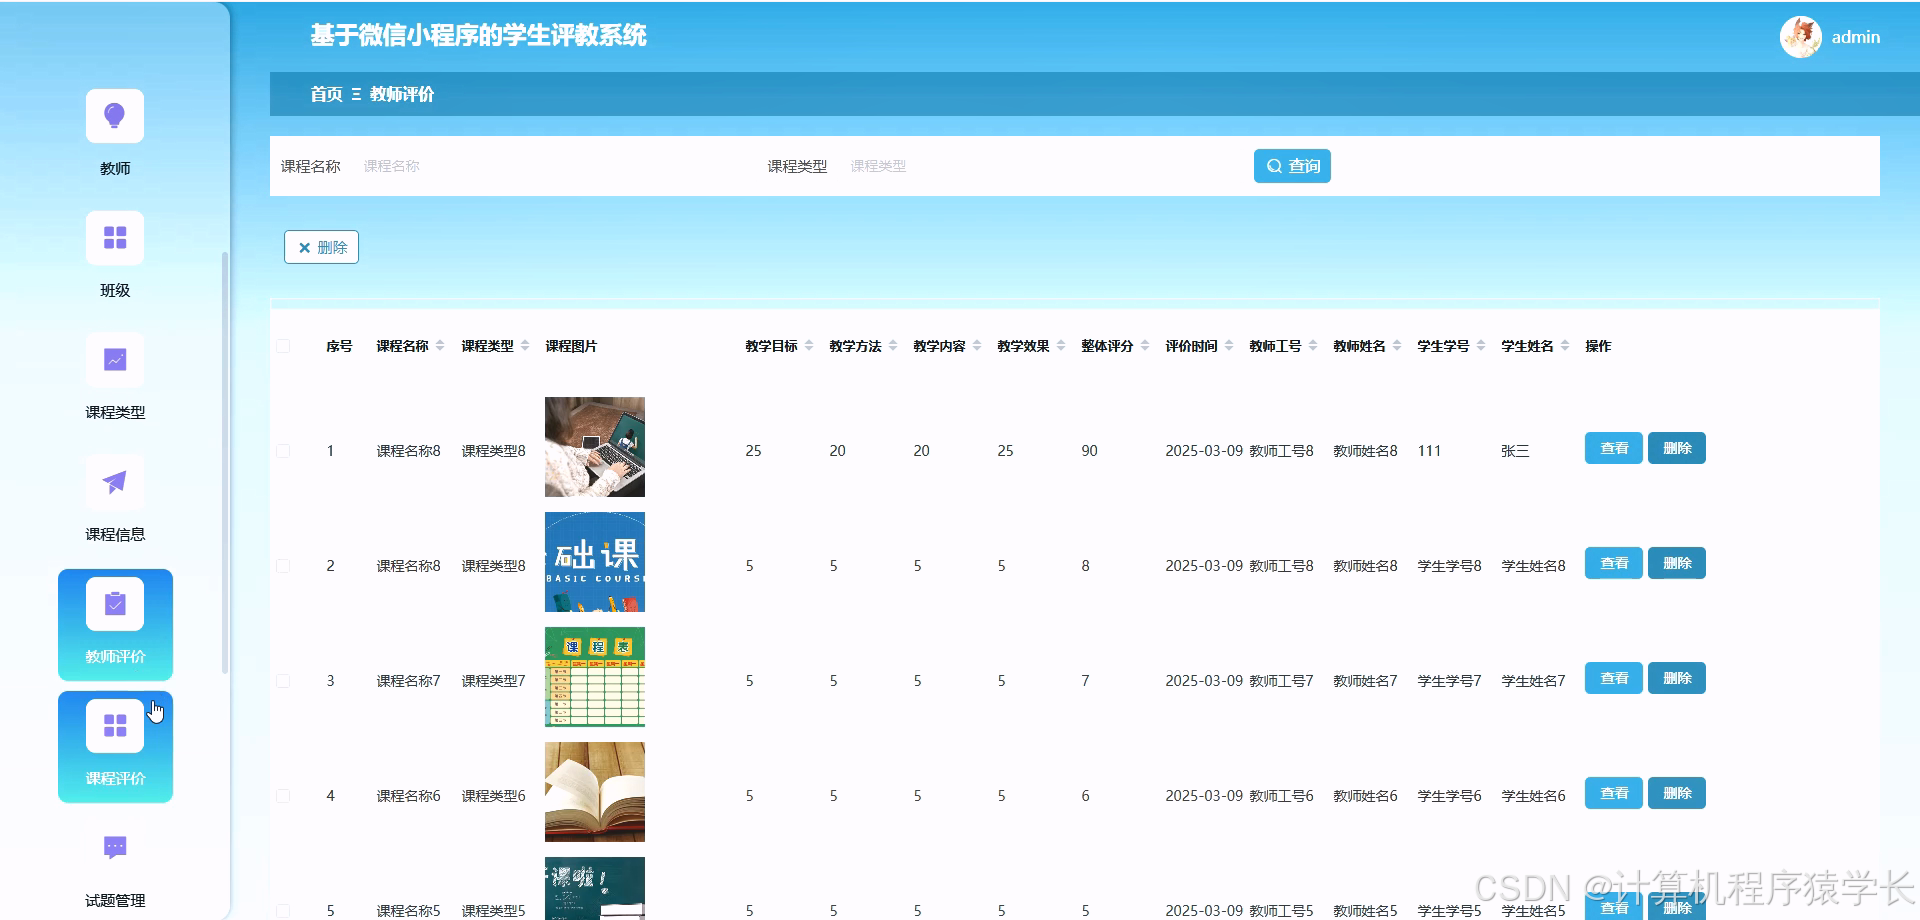
Task: Sort table by 教学内容 column arrows
Action: point(977,346)
